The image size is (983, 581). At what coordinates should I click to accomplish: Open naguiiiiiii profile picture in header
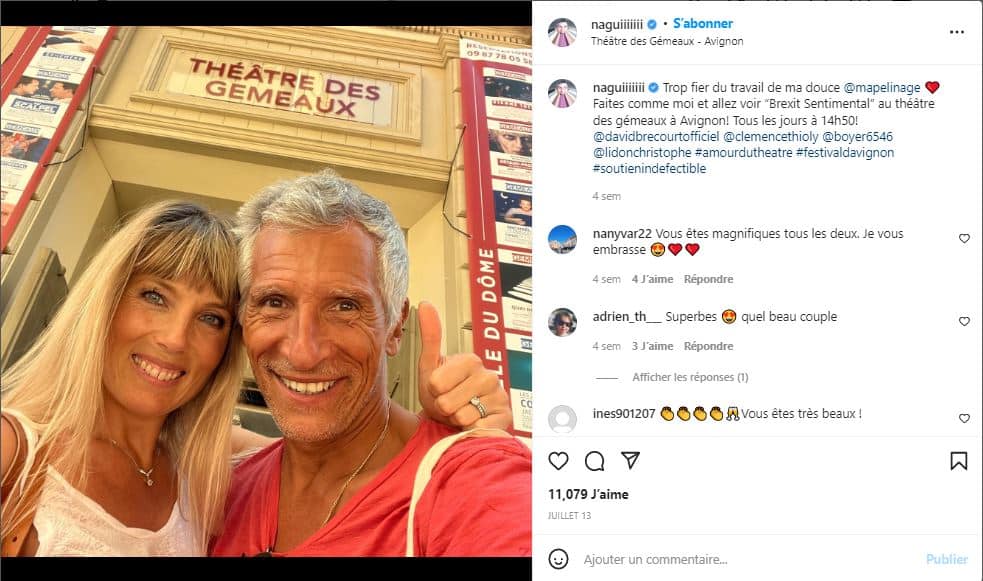(x=562, y=33)
